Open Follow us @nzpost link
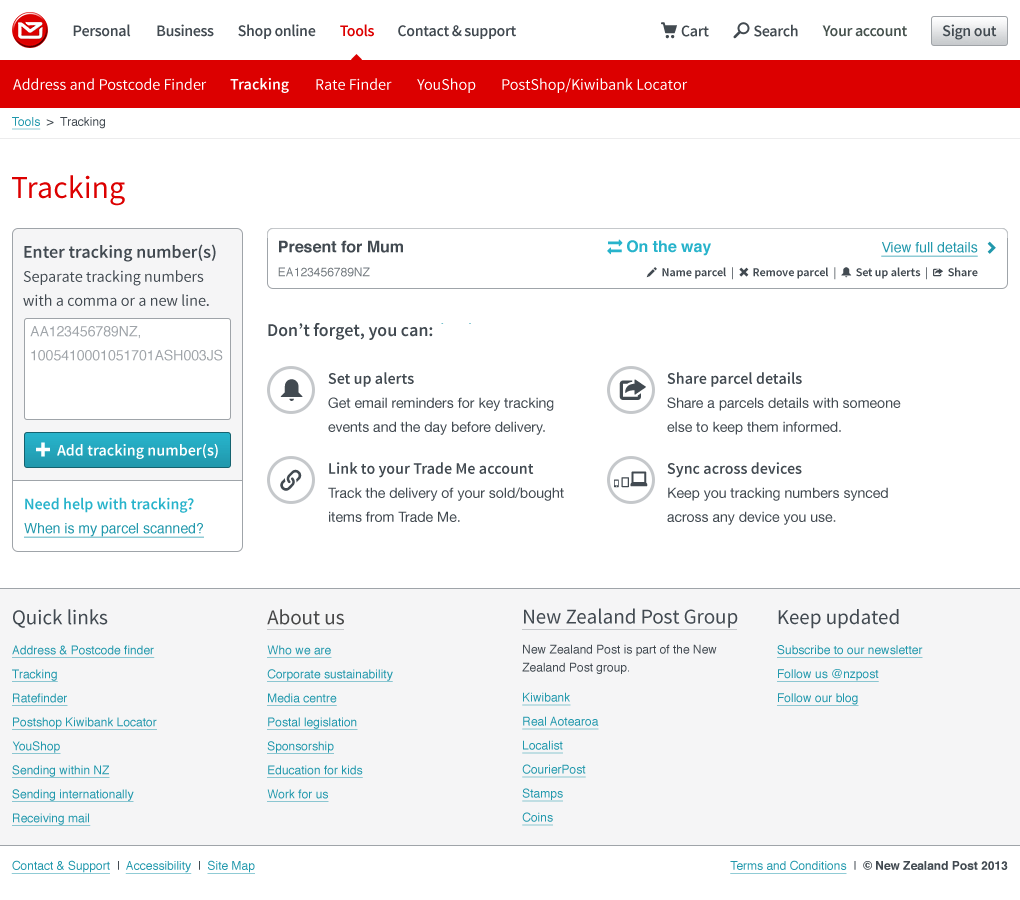Viewport: 1020px width, 900px height. tap(827, 674)
